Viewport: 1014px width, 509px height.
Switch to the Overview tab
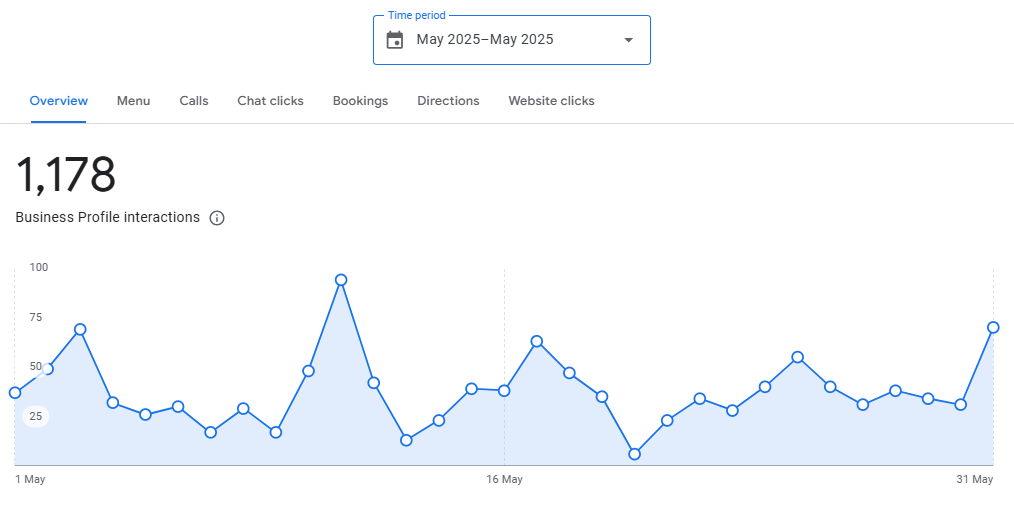59,101
